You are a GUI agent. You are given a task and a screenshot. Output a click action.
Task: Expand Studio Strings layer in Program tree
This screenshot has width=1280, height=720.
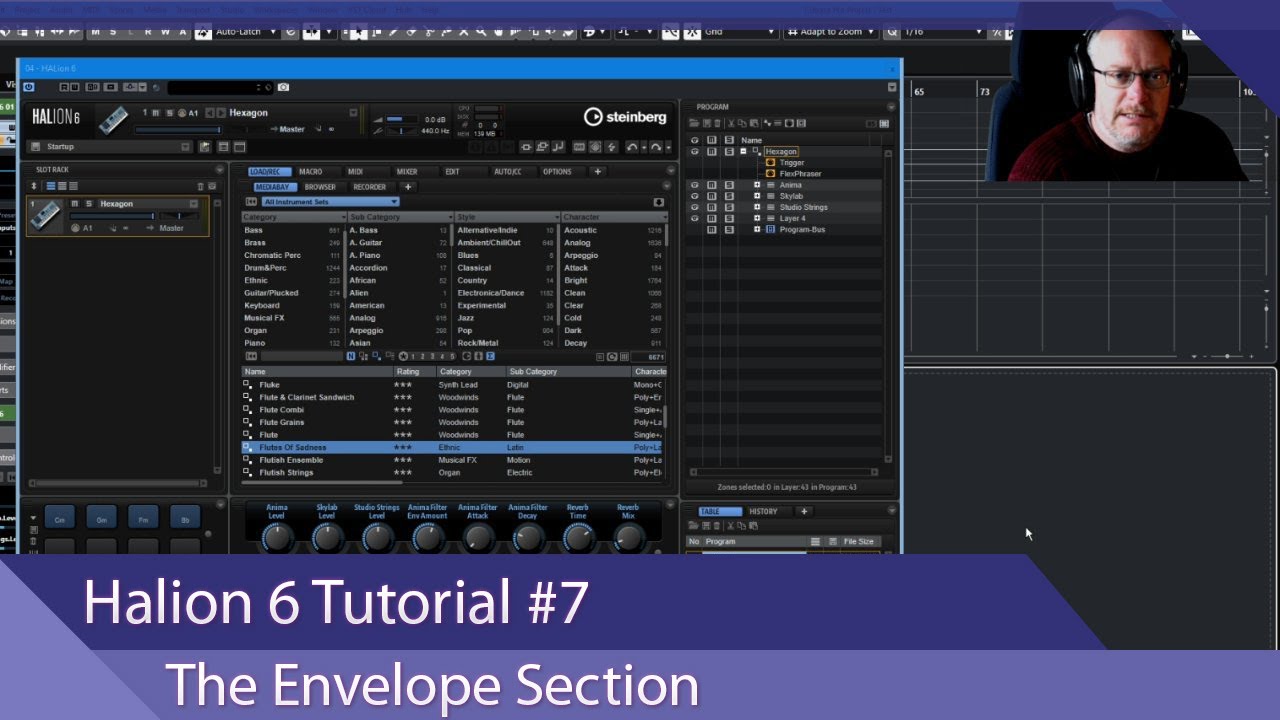pos(757,207)
